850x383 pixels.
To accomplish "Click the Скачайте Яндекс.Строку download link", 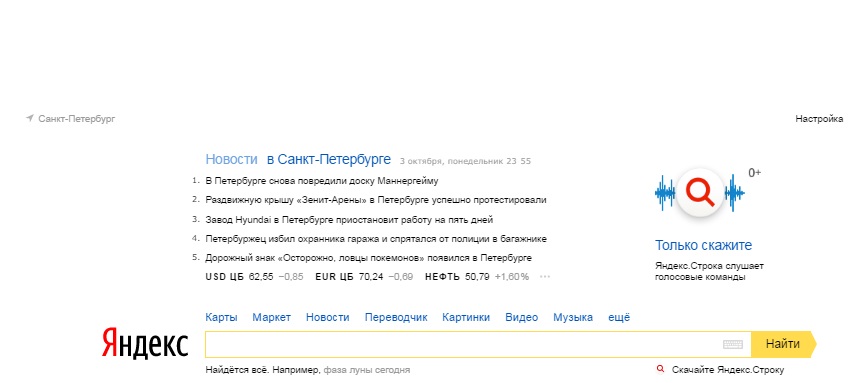I will coord(728,371).
